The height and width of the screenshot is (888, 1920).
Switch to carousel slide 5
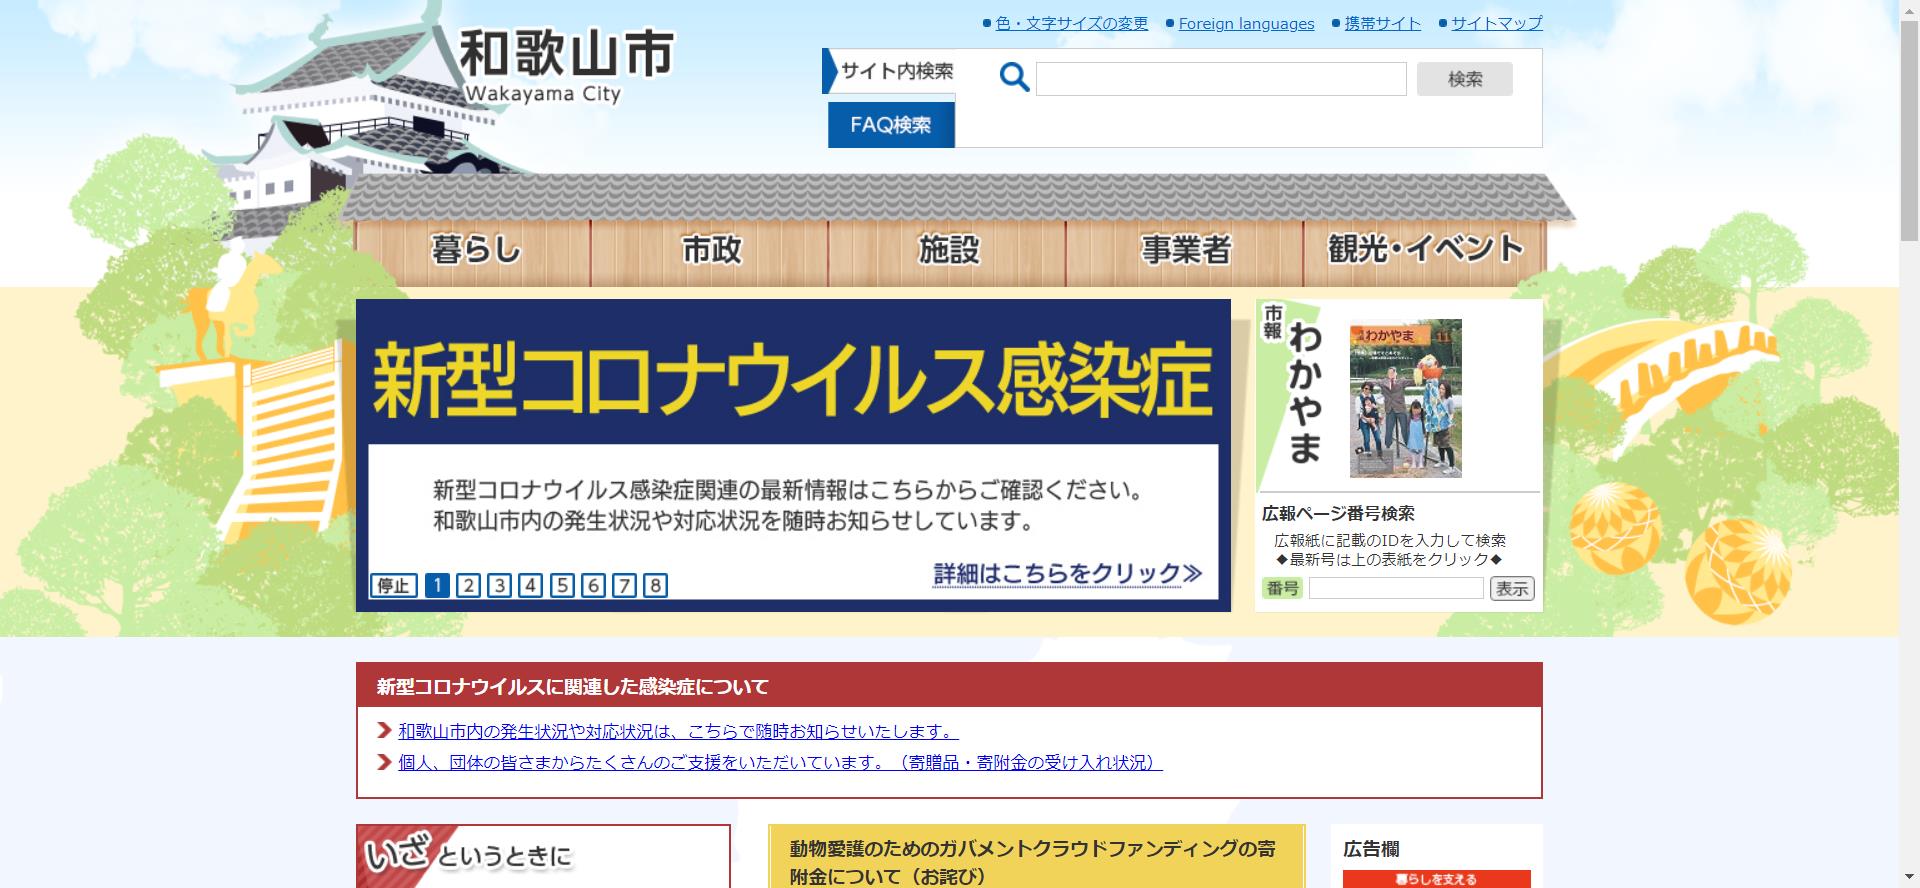[x=562, y=585]
